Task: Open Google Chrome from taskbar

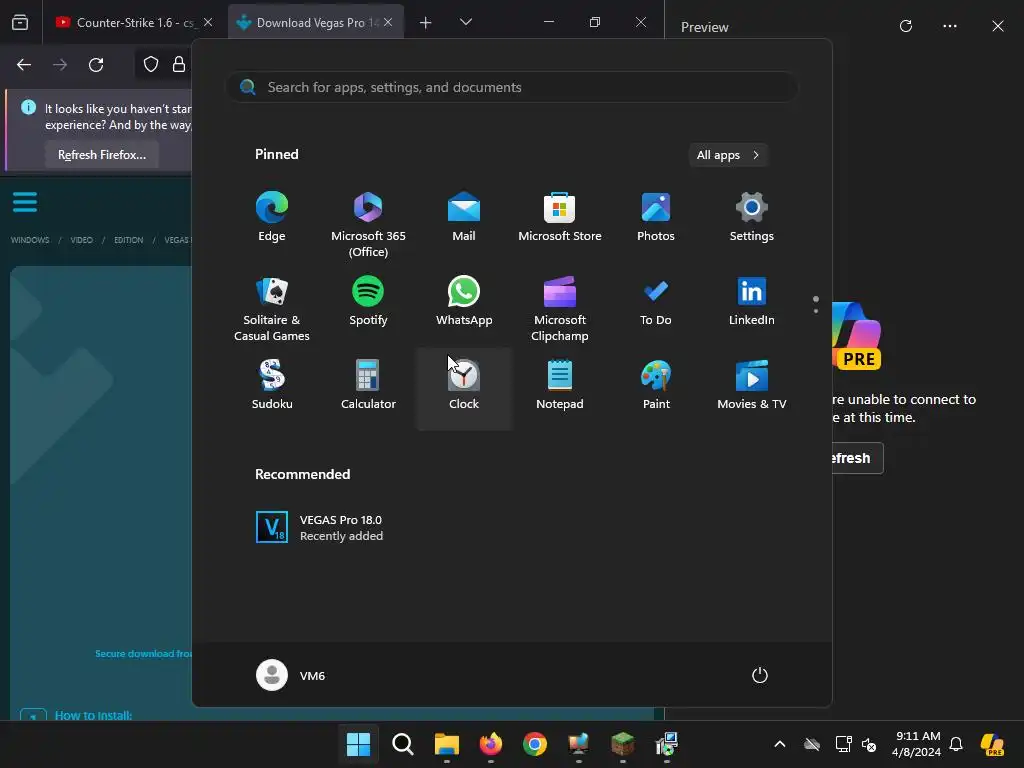Action: (535, 744)
